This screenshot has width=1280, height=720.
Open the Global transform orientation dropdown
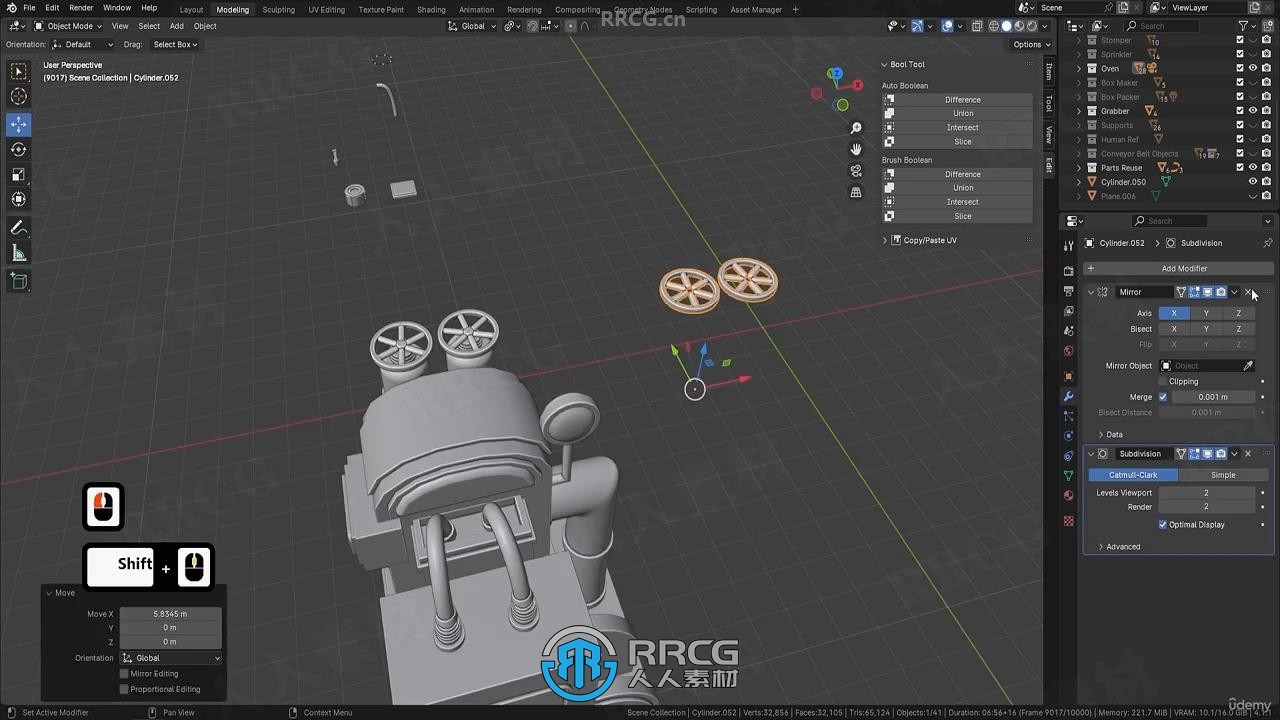[473, 26]
